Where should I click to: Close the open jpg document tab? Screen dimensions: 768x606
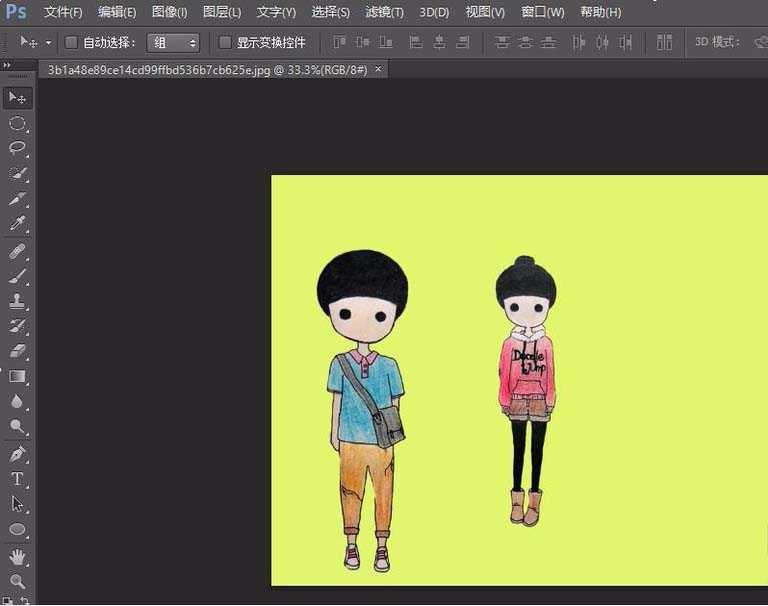click(x=378, y=70)
